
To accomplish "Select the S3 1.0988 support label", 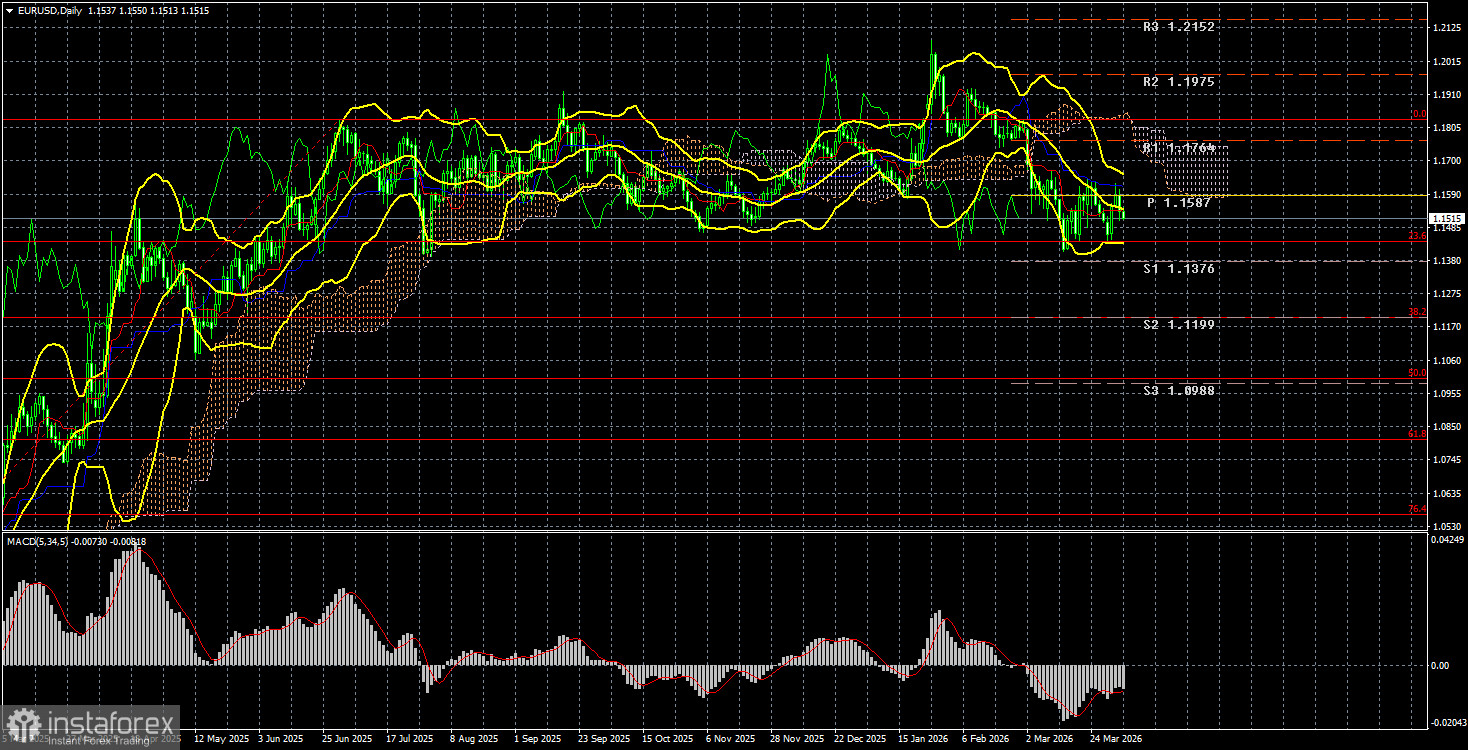I will 1179,391.
